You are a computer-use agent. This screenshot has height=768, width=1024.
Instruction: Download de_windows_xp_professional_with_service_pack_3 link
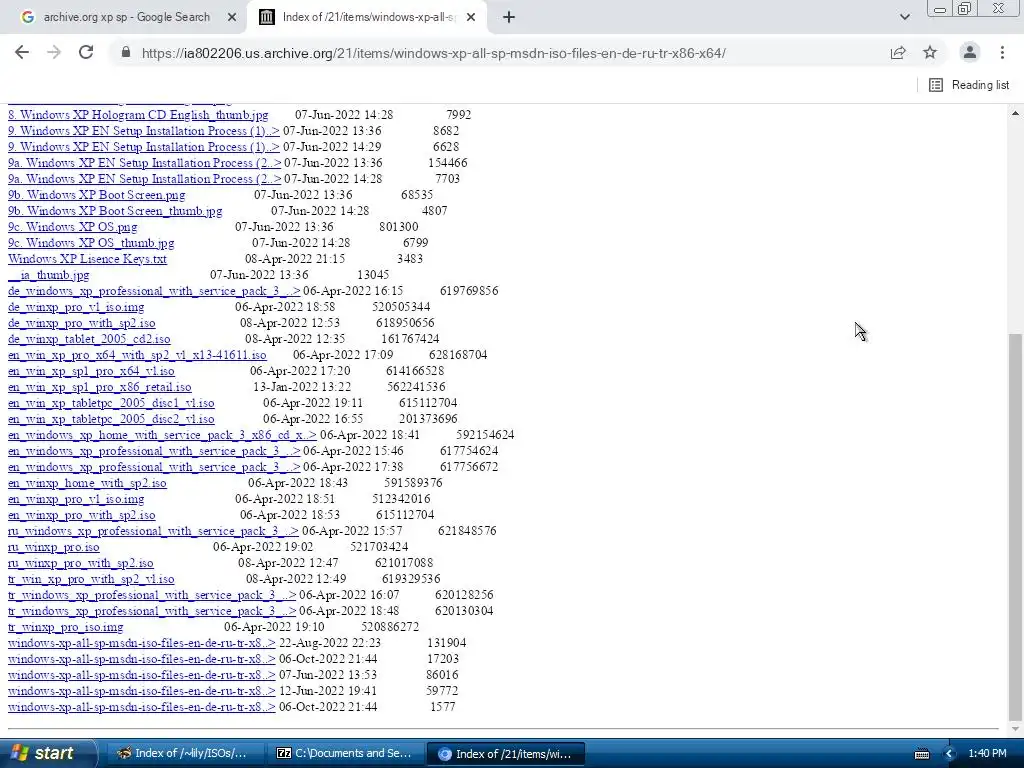coord(154,291)
